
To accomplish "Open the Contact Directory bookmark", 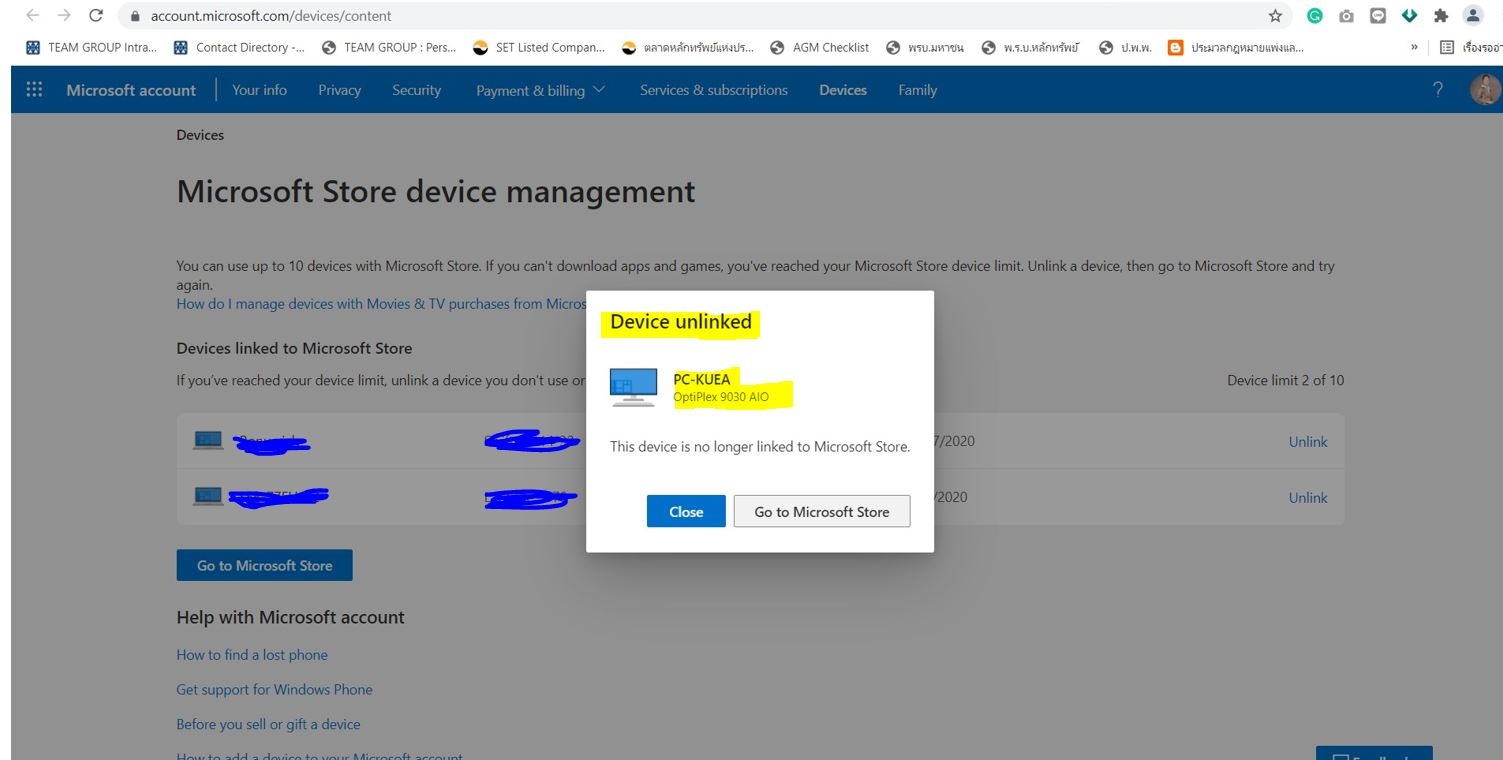I will (239, 47).
